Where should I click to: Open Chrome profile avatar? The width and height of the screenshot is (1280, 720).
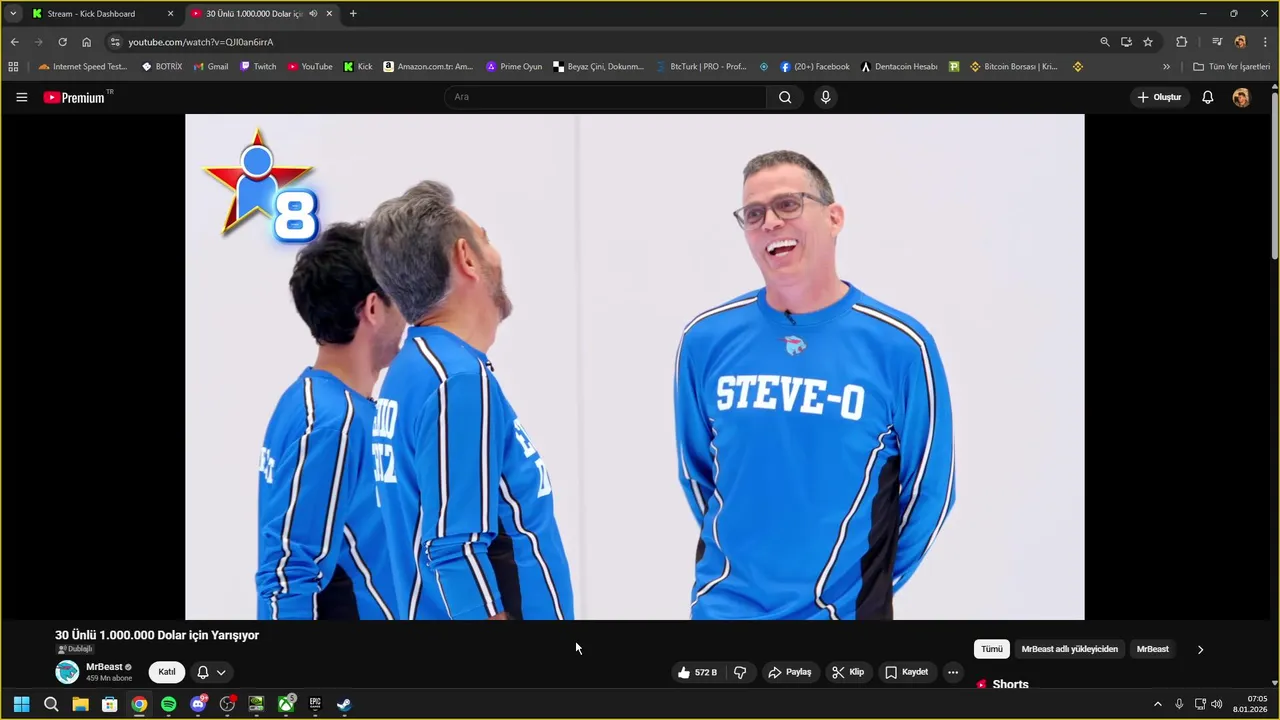(x=1240, y=42)
